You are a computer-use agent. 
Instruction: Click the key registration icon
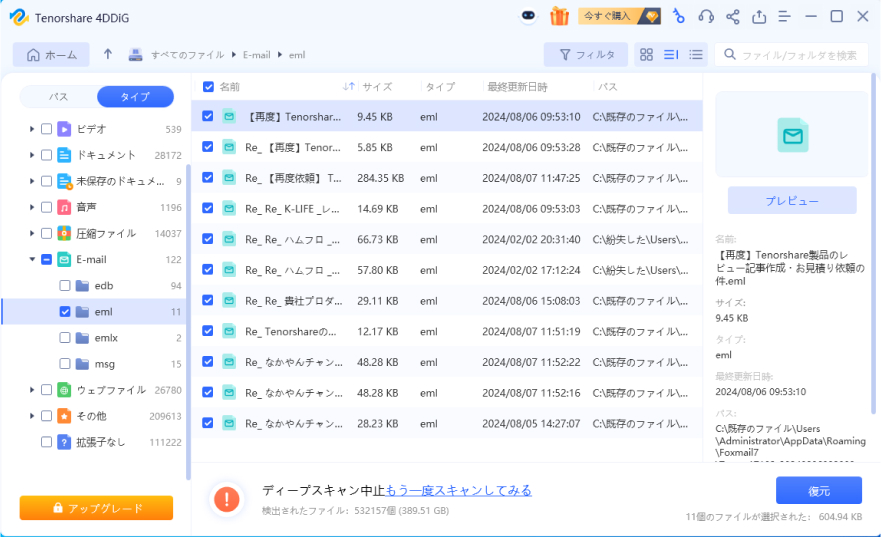[x=678, y=16]
